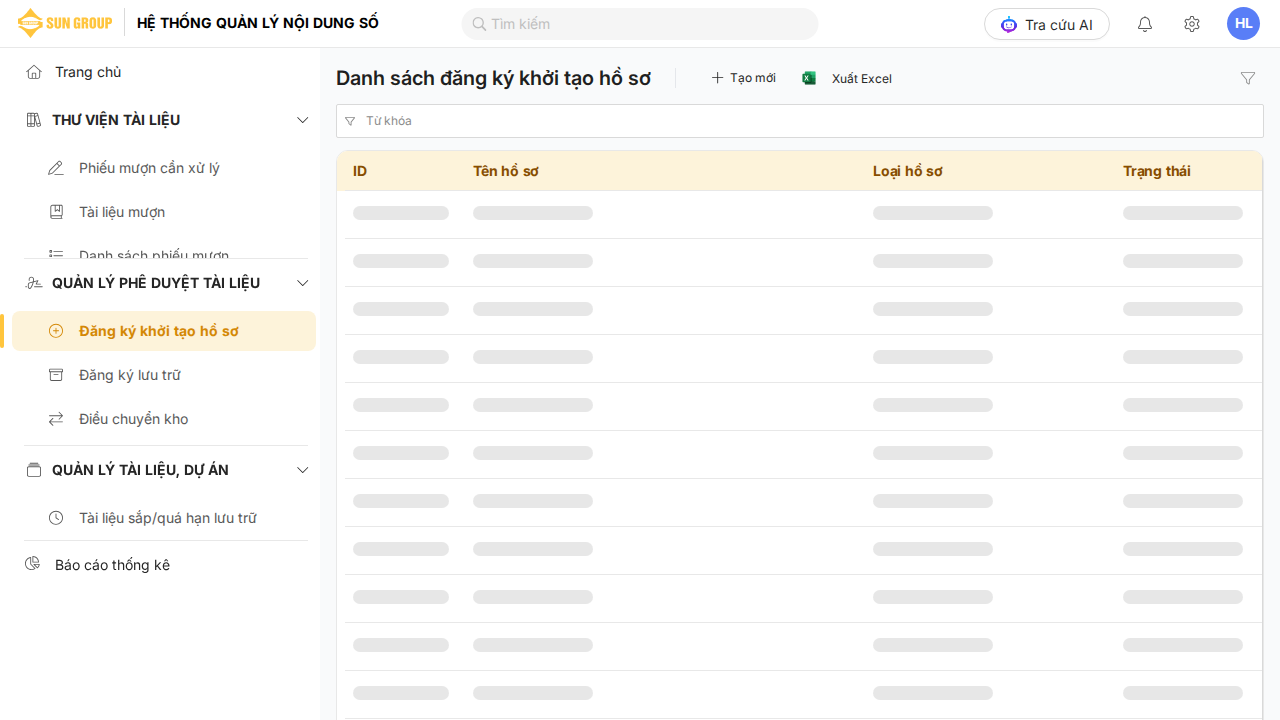Image resolution: width=1280 pixels, height=720 pixels.
Task: Open the HL user avatar menu
Action: pos(1243,24)
